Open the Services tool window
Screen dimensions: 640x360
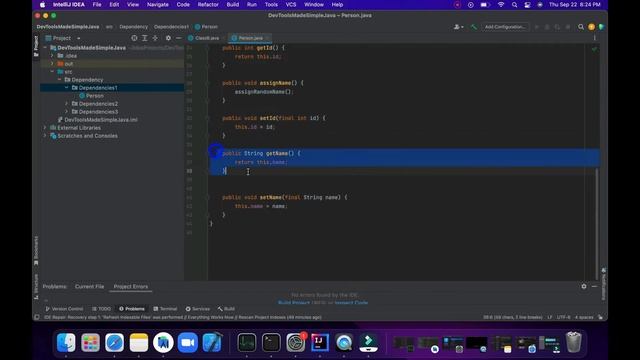[x=198, y=309]
